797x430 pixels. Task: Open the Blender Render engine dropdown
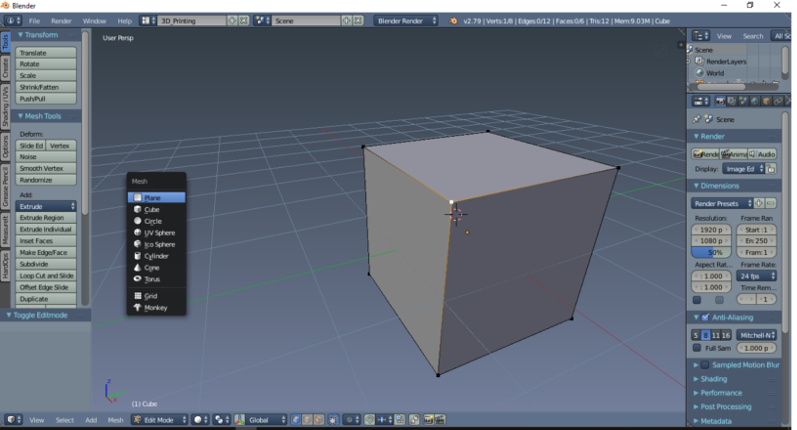click(x=406, y=21)
